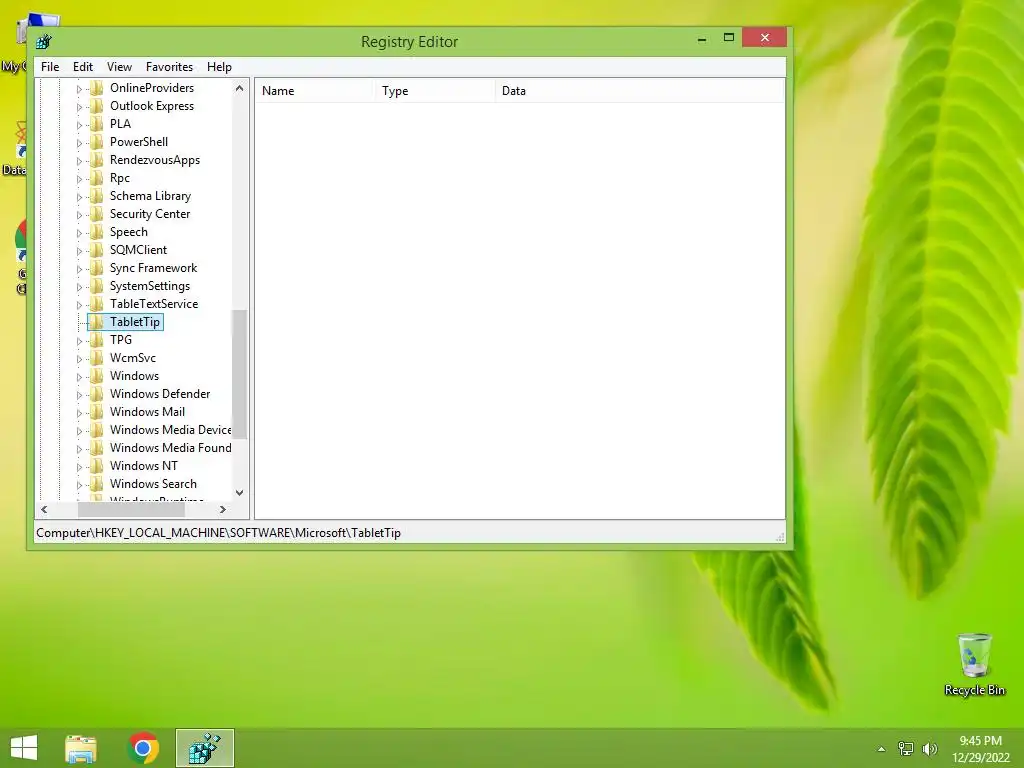Viewport: 1024px width, 768px height.
Task: Click the TabletTip folder icon
Action: [x=97, y=322]
